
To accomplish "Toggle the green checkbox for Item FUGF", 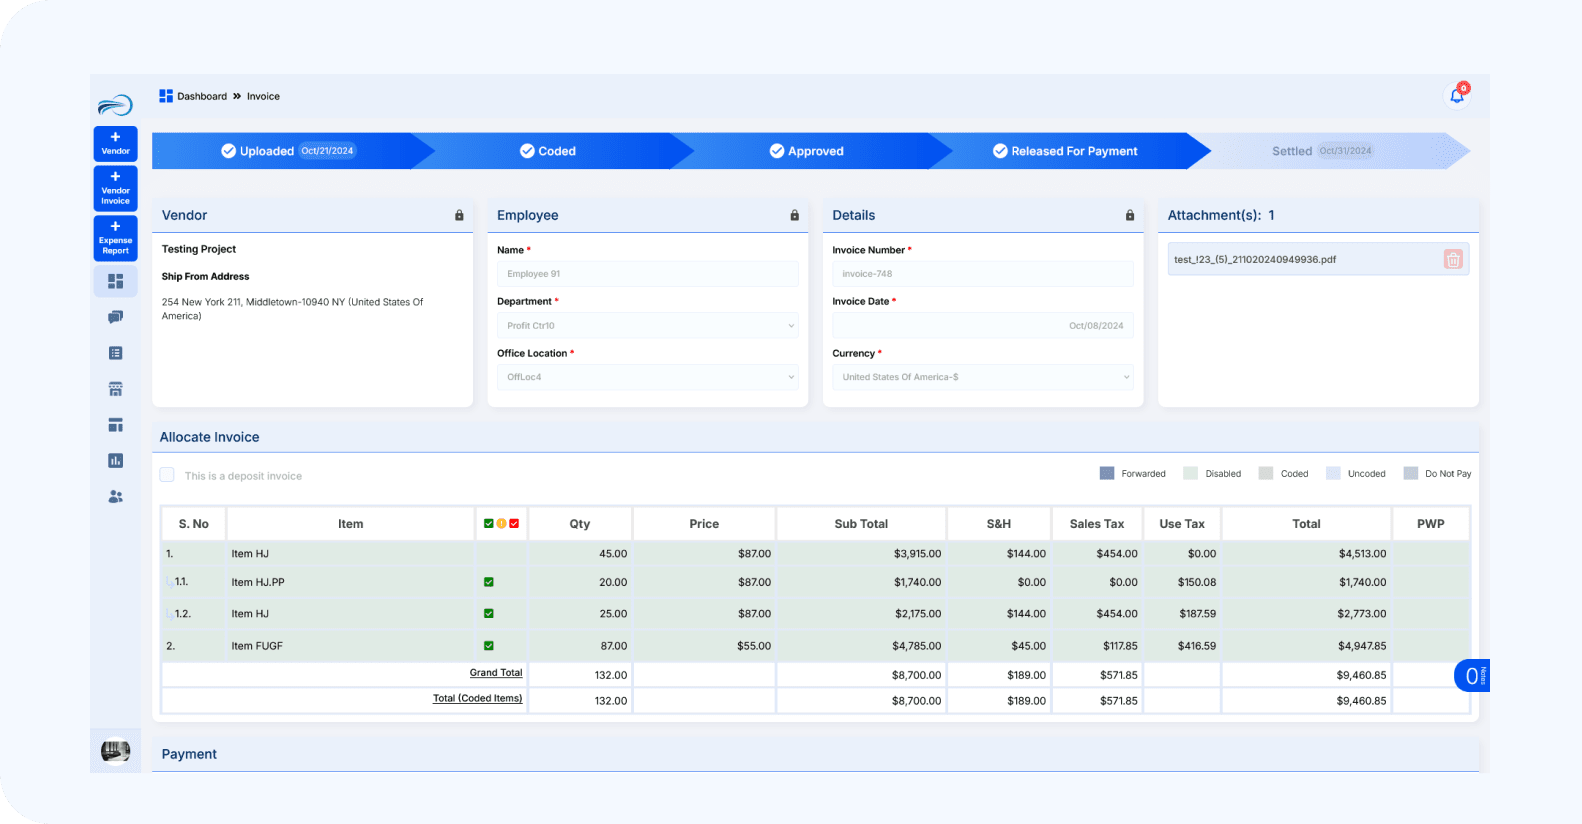I will coord(489,646).
